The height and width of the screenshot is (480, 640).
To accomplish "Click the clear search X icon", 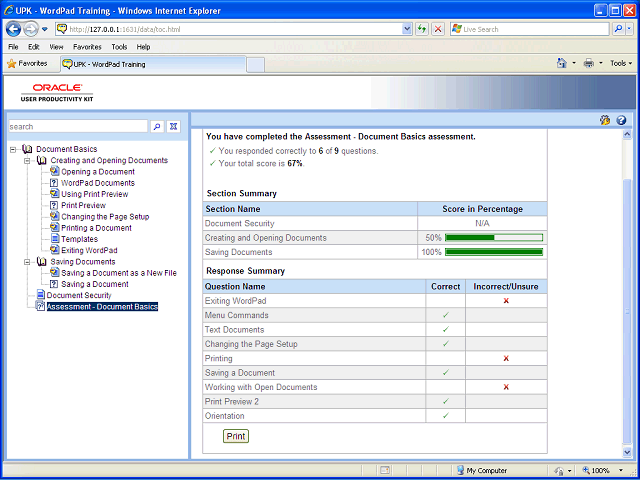I will [173, 127].
